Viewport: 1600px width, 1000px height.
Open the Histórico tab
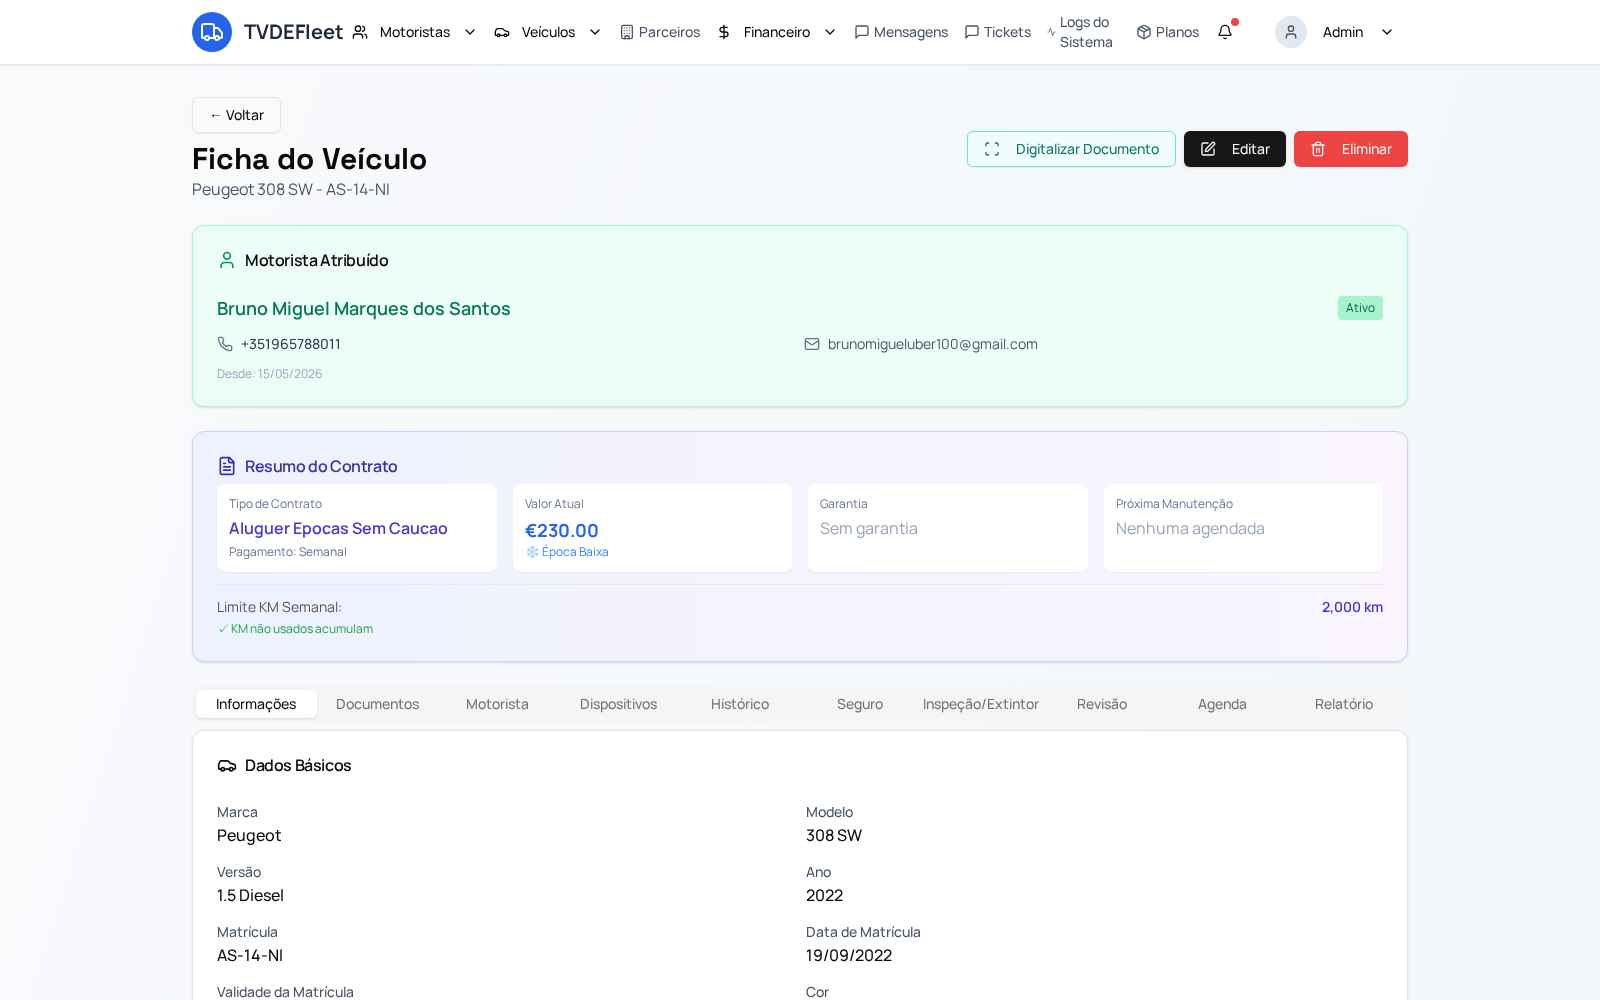[740, 704]
